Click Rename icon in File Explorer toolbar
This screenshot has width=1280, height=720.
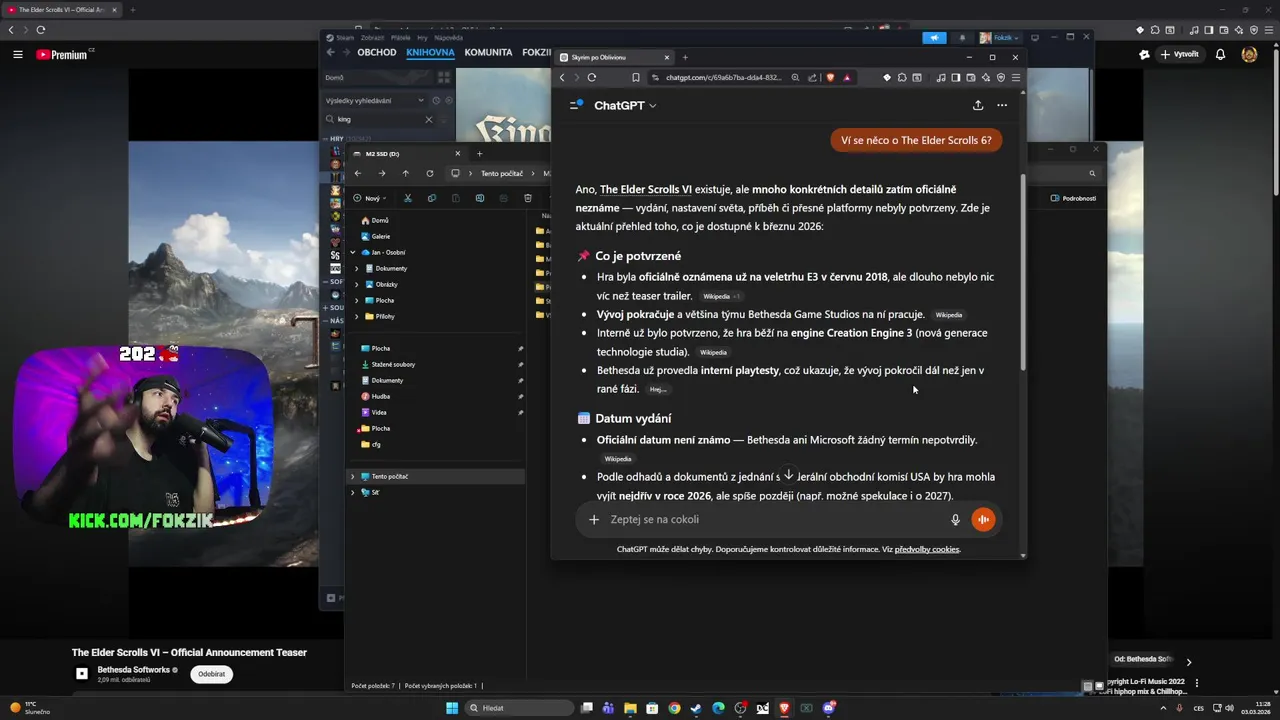(480, 198)
